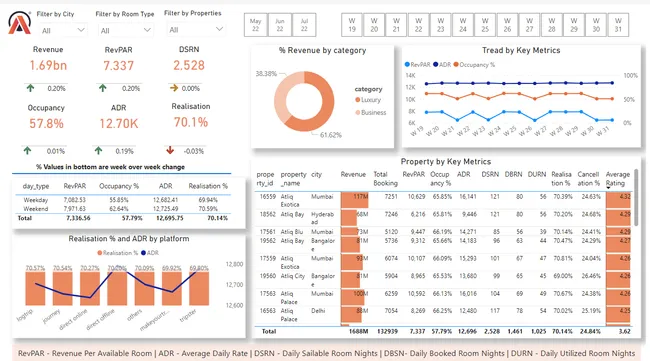The width and height of the screenshot is (650, 361).
Task: Click the day_type column header
Action: pos(36,186)
